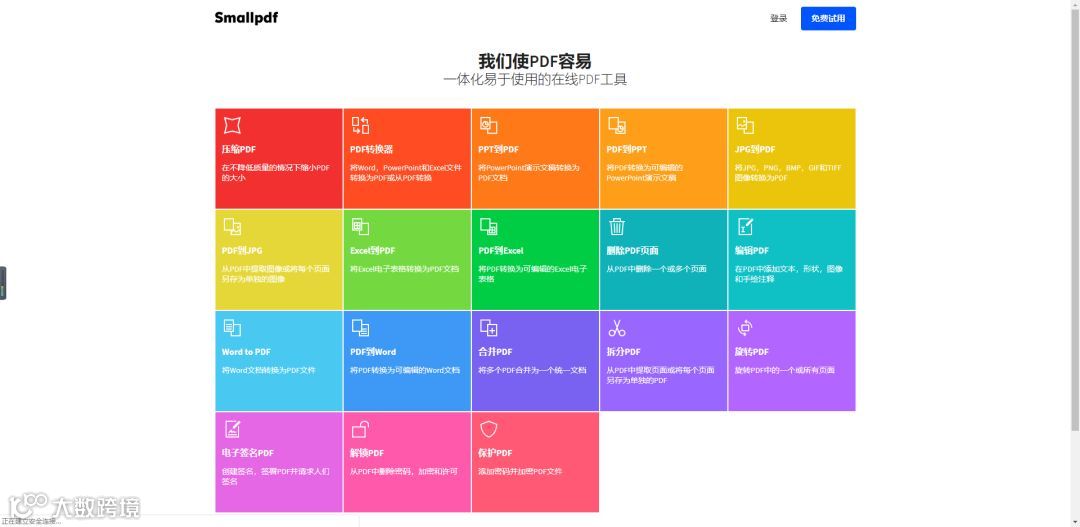Viewport: 1080px width, 527px height.
Task: Click the PDF到PPT tile icon
Action: [616, 125]
